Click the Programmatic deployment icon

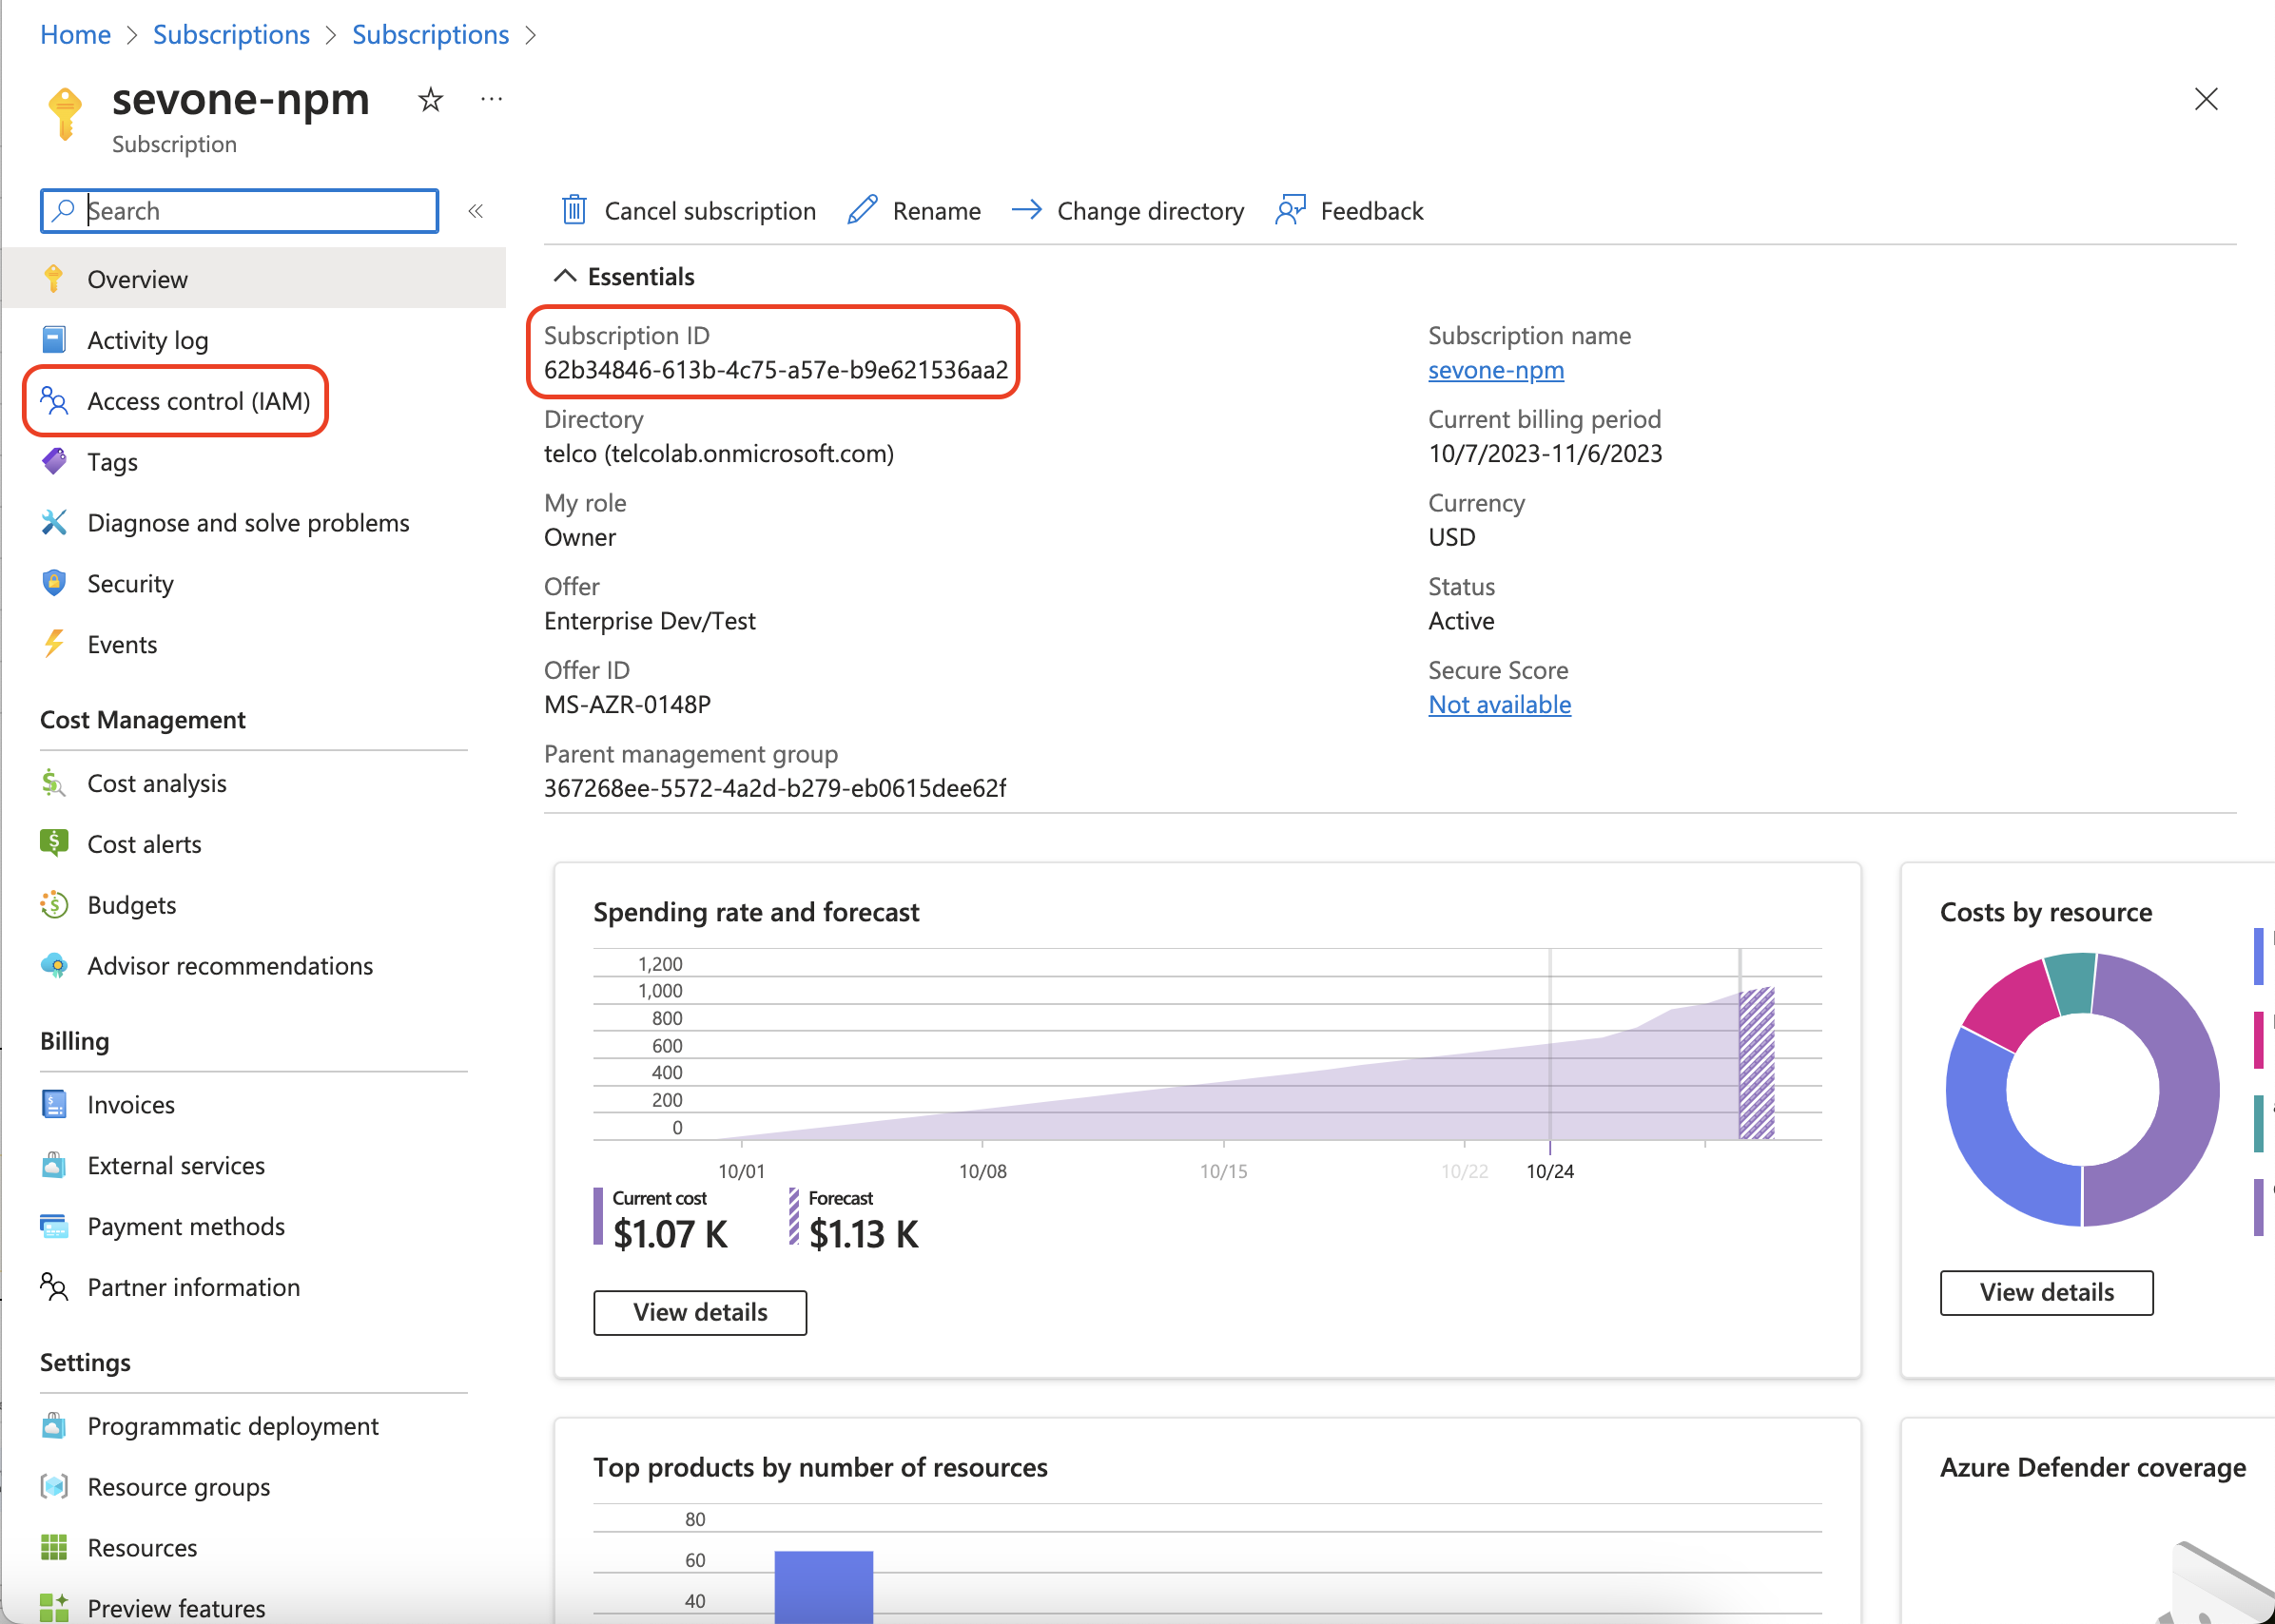coord(54,1425)
